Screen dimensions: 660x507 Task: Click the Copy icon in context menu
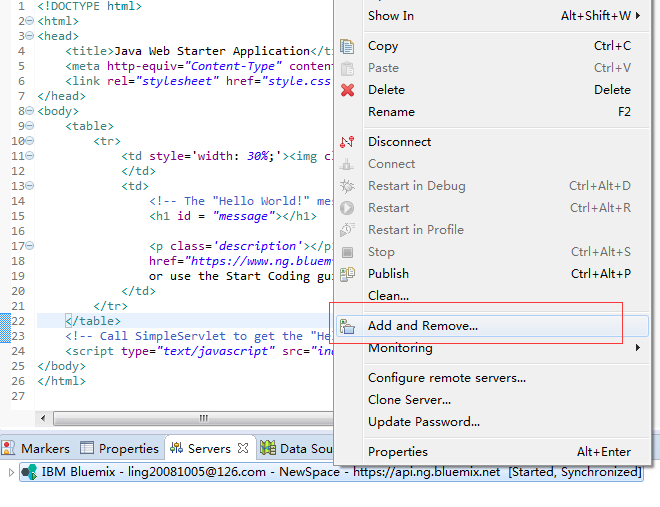pyautogui.click(x=347, y=46)
